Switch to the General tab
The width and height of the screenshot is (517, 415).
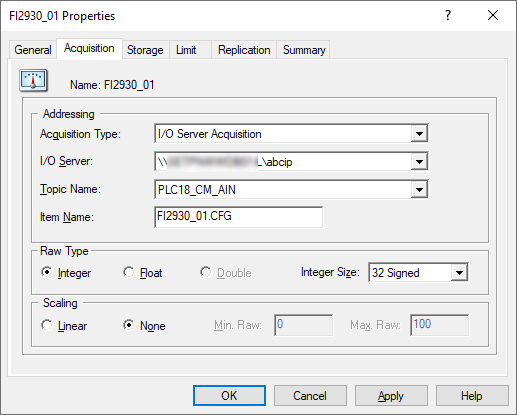click(x=33, y=50)
